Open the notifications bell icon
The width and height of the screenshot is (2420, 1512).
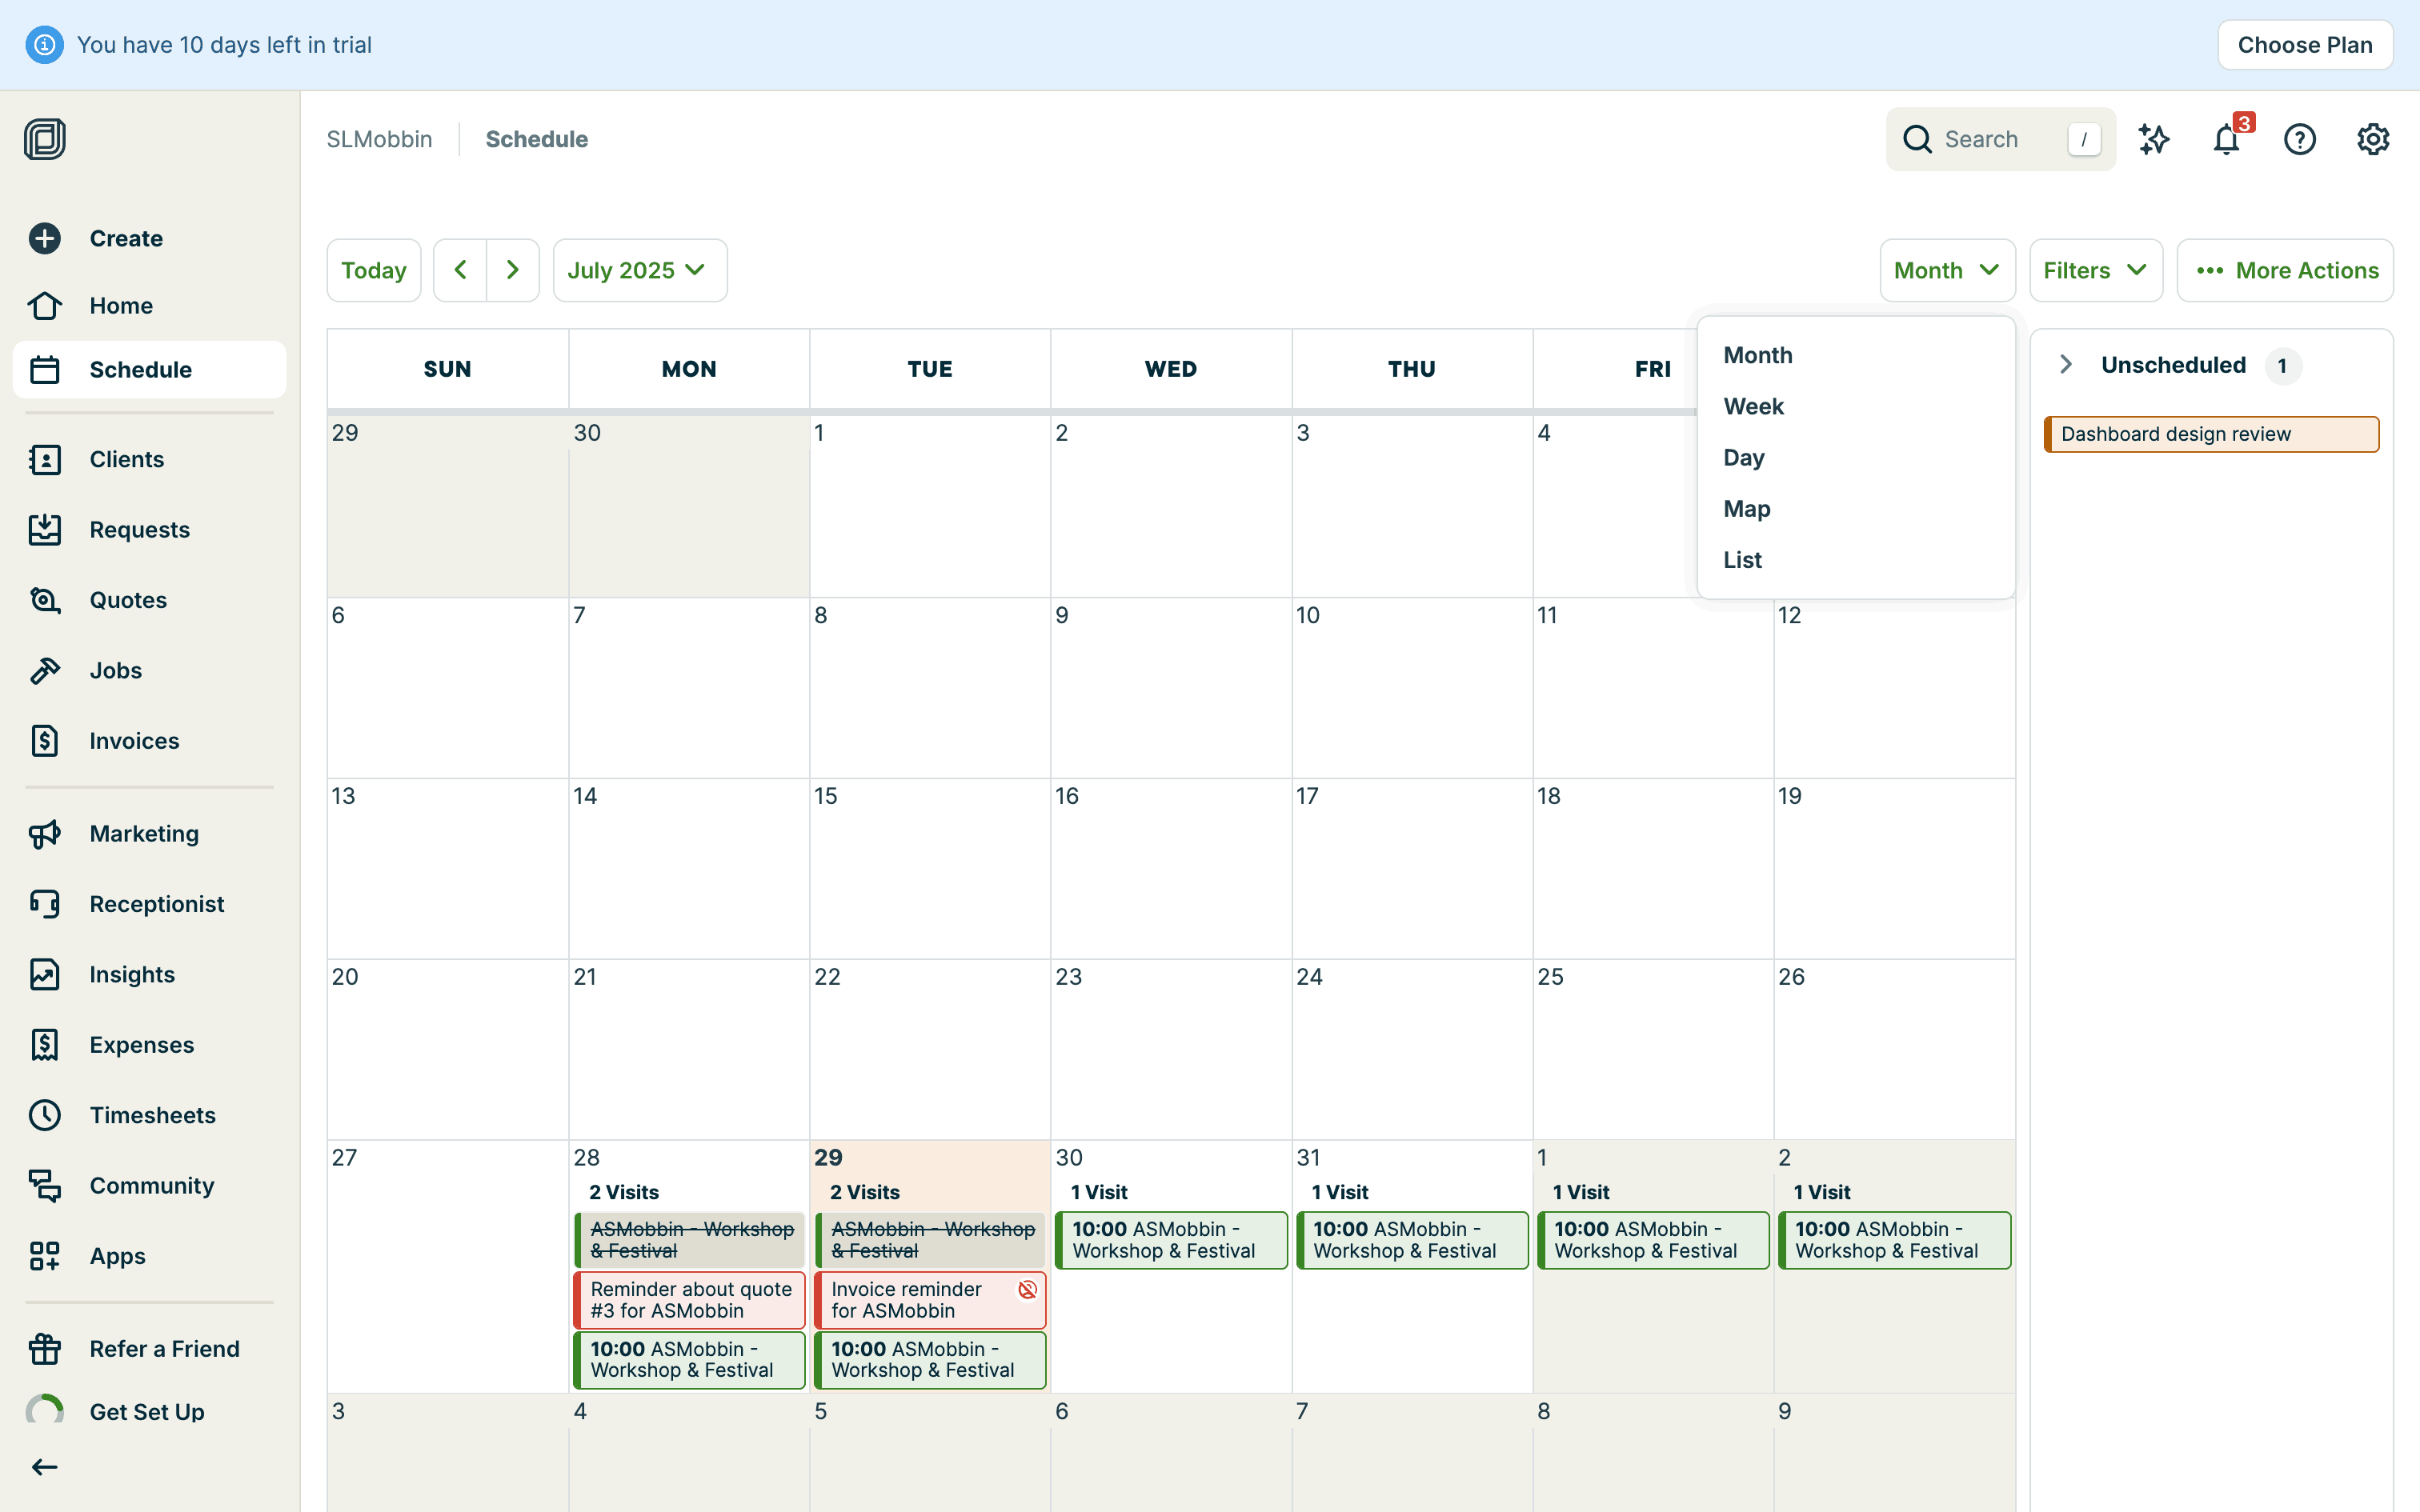(2226, 139)
